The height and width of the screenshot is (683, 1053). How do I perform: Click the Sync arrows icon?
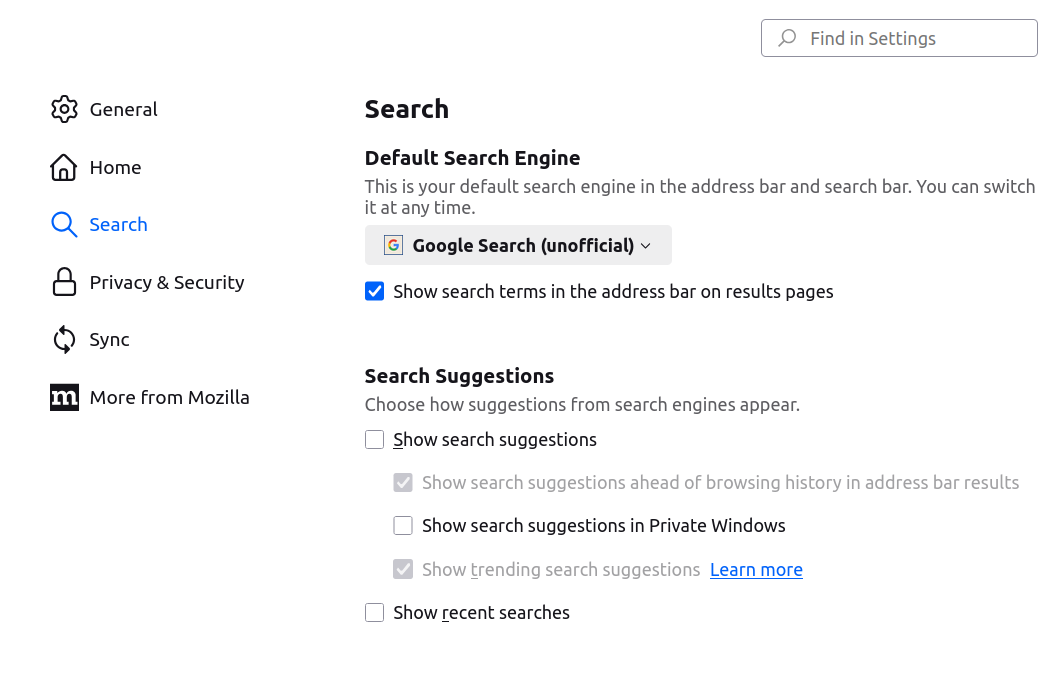point(64,339)
